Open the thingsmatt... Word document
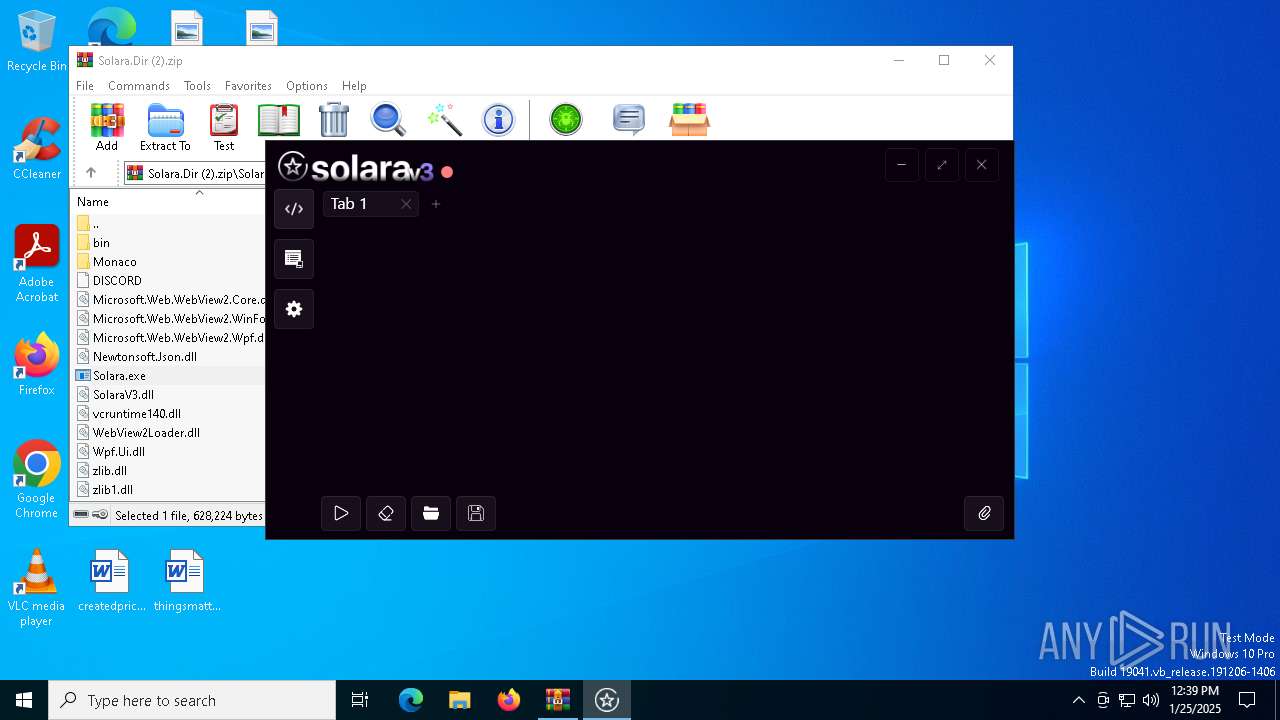Screen dimensions: 1280x720 (185, 580)
